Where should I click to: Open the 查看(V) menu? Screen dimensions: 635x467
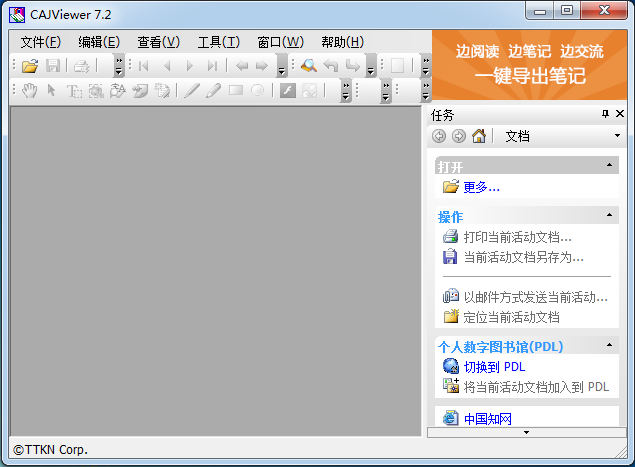[x=158, y=42]
